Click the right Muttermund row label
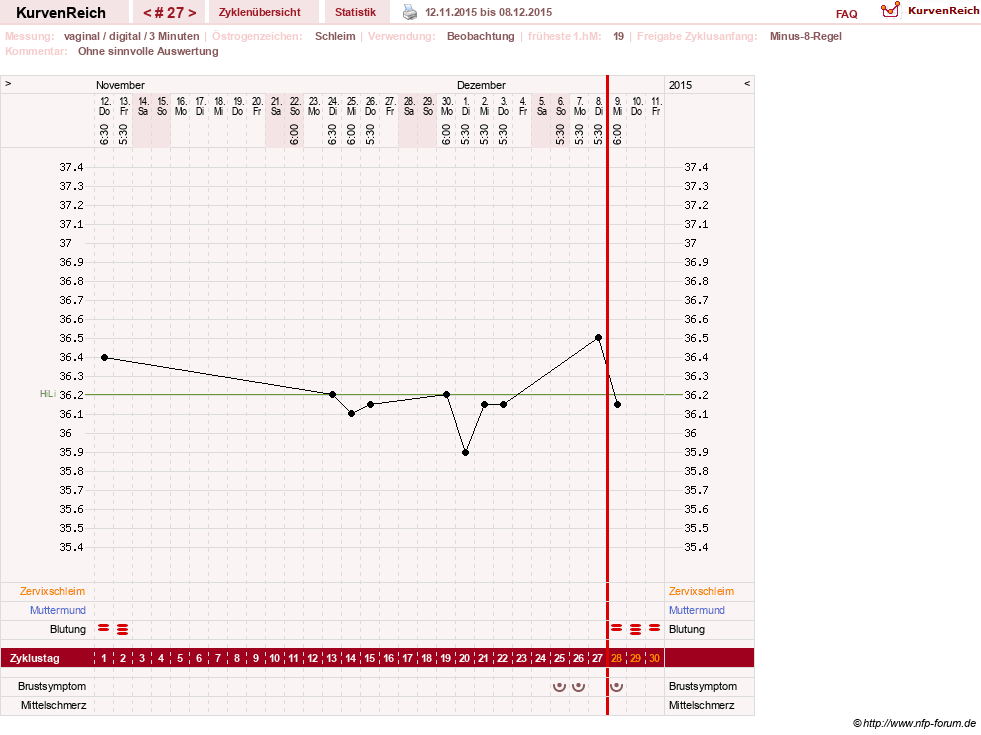The height and width of the screenshot is (735, 981). [697, 610]
